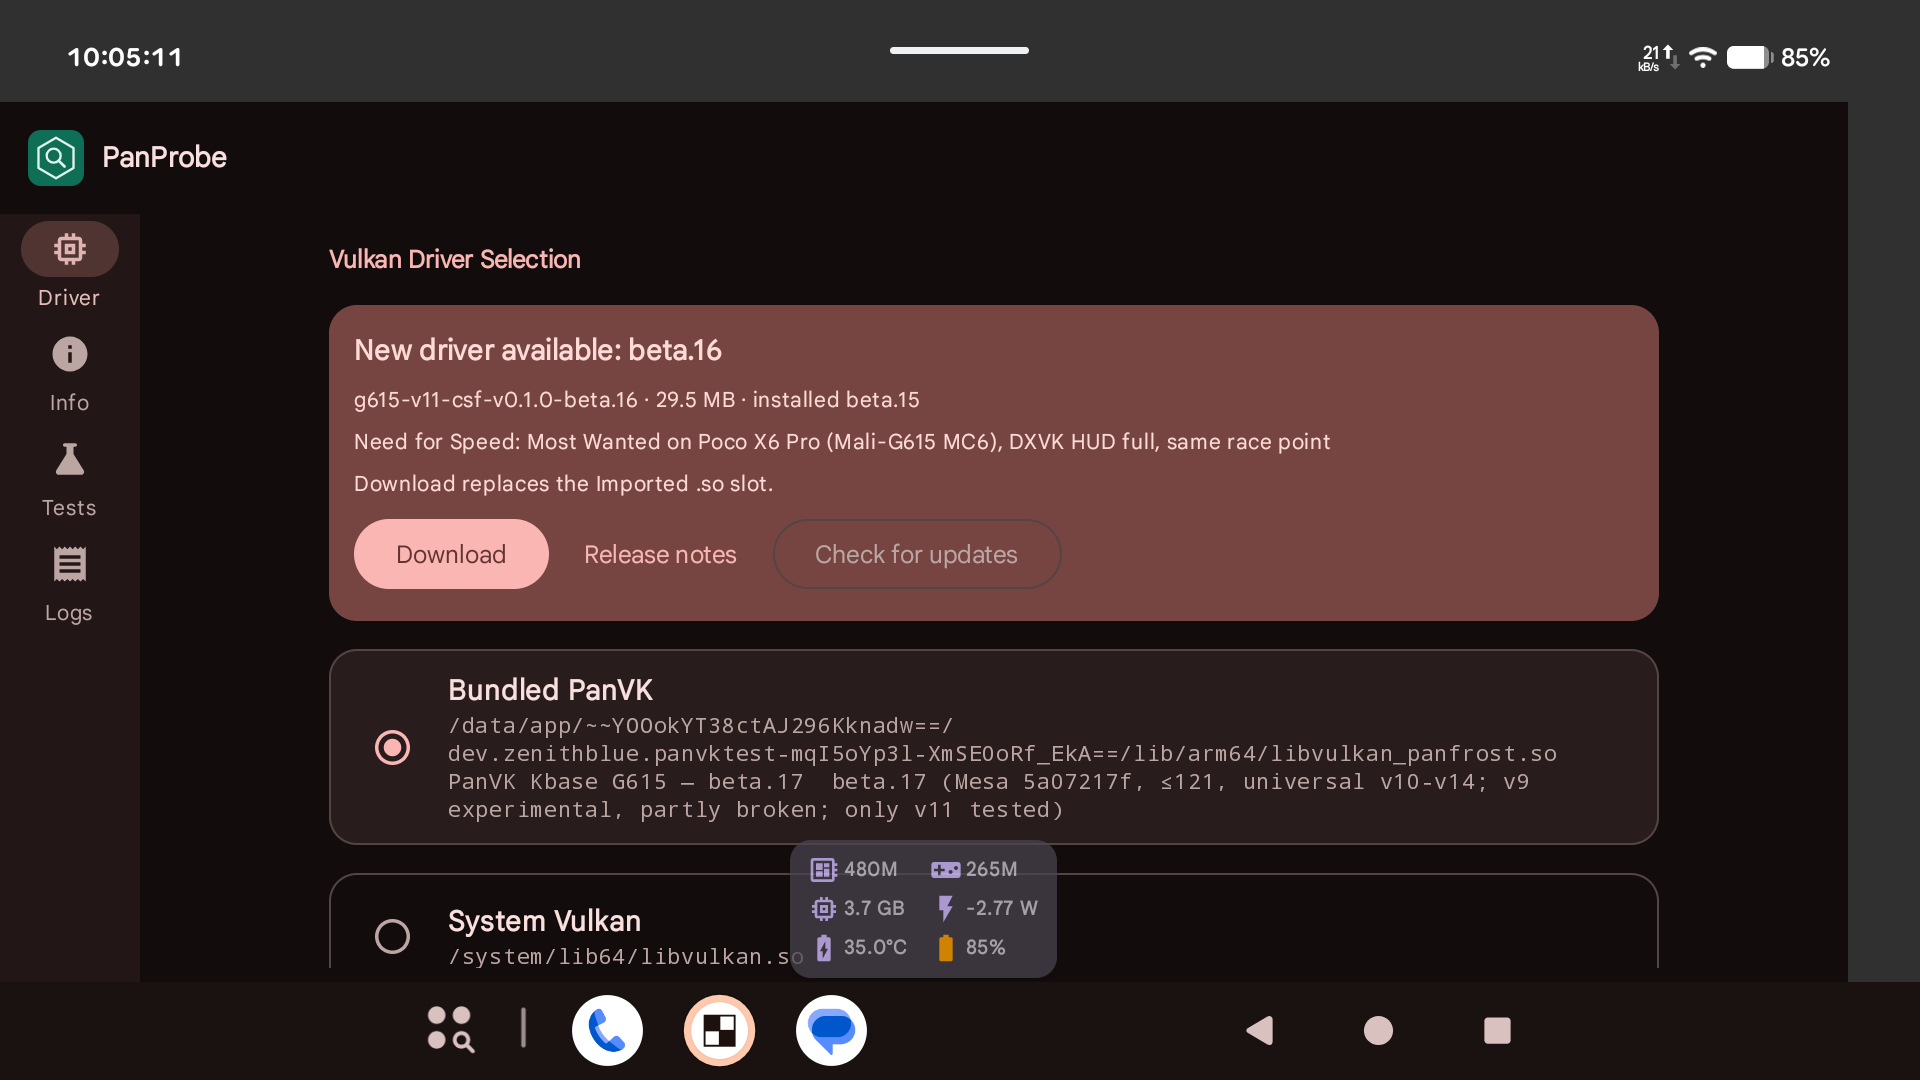Tap the -2.77 W power bolt icon

click(945, 908)
